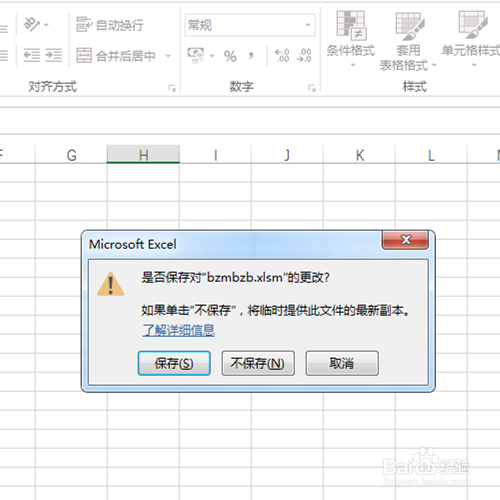Select column G header
This screenshot has width=500, height=500.
click(x=71, y=155)
